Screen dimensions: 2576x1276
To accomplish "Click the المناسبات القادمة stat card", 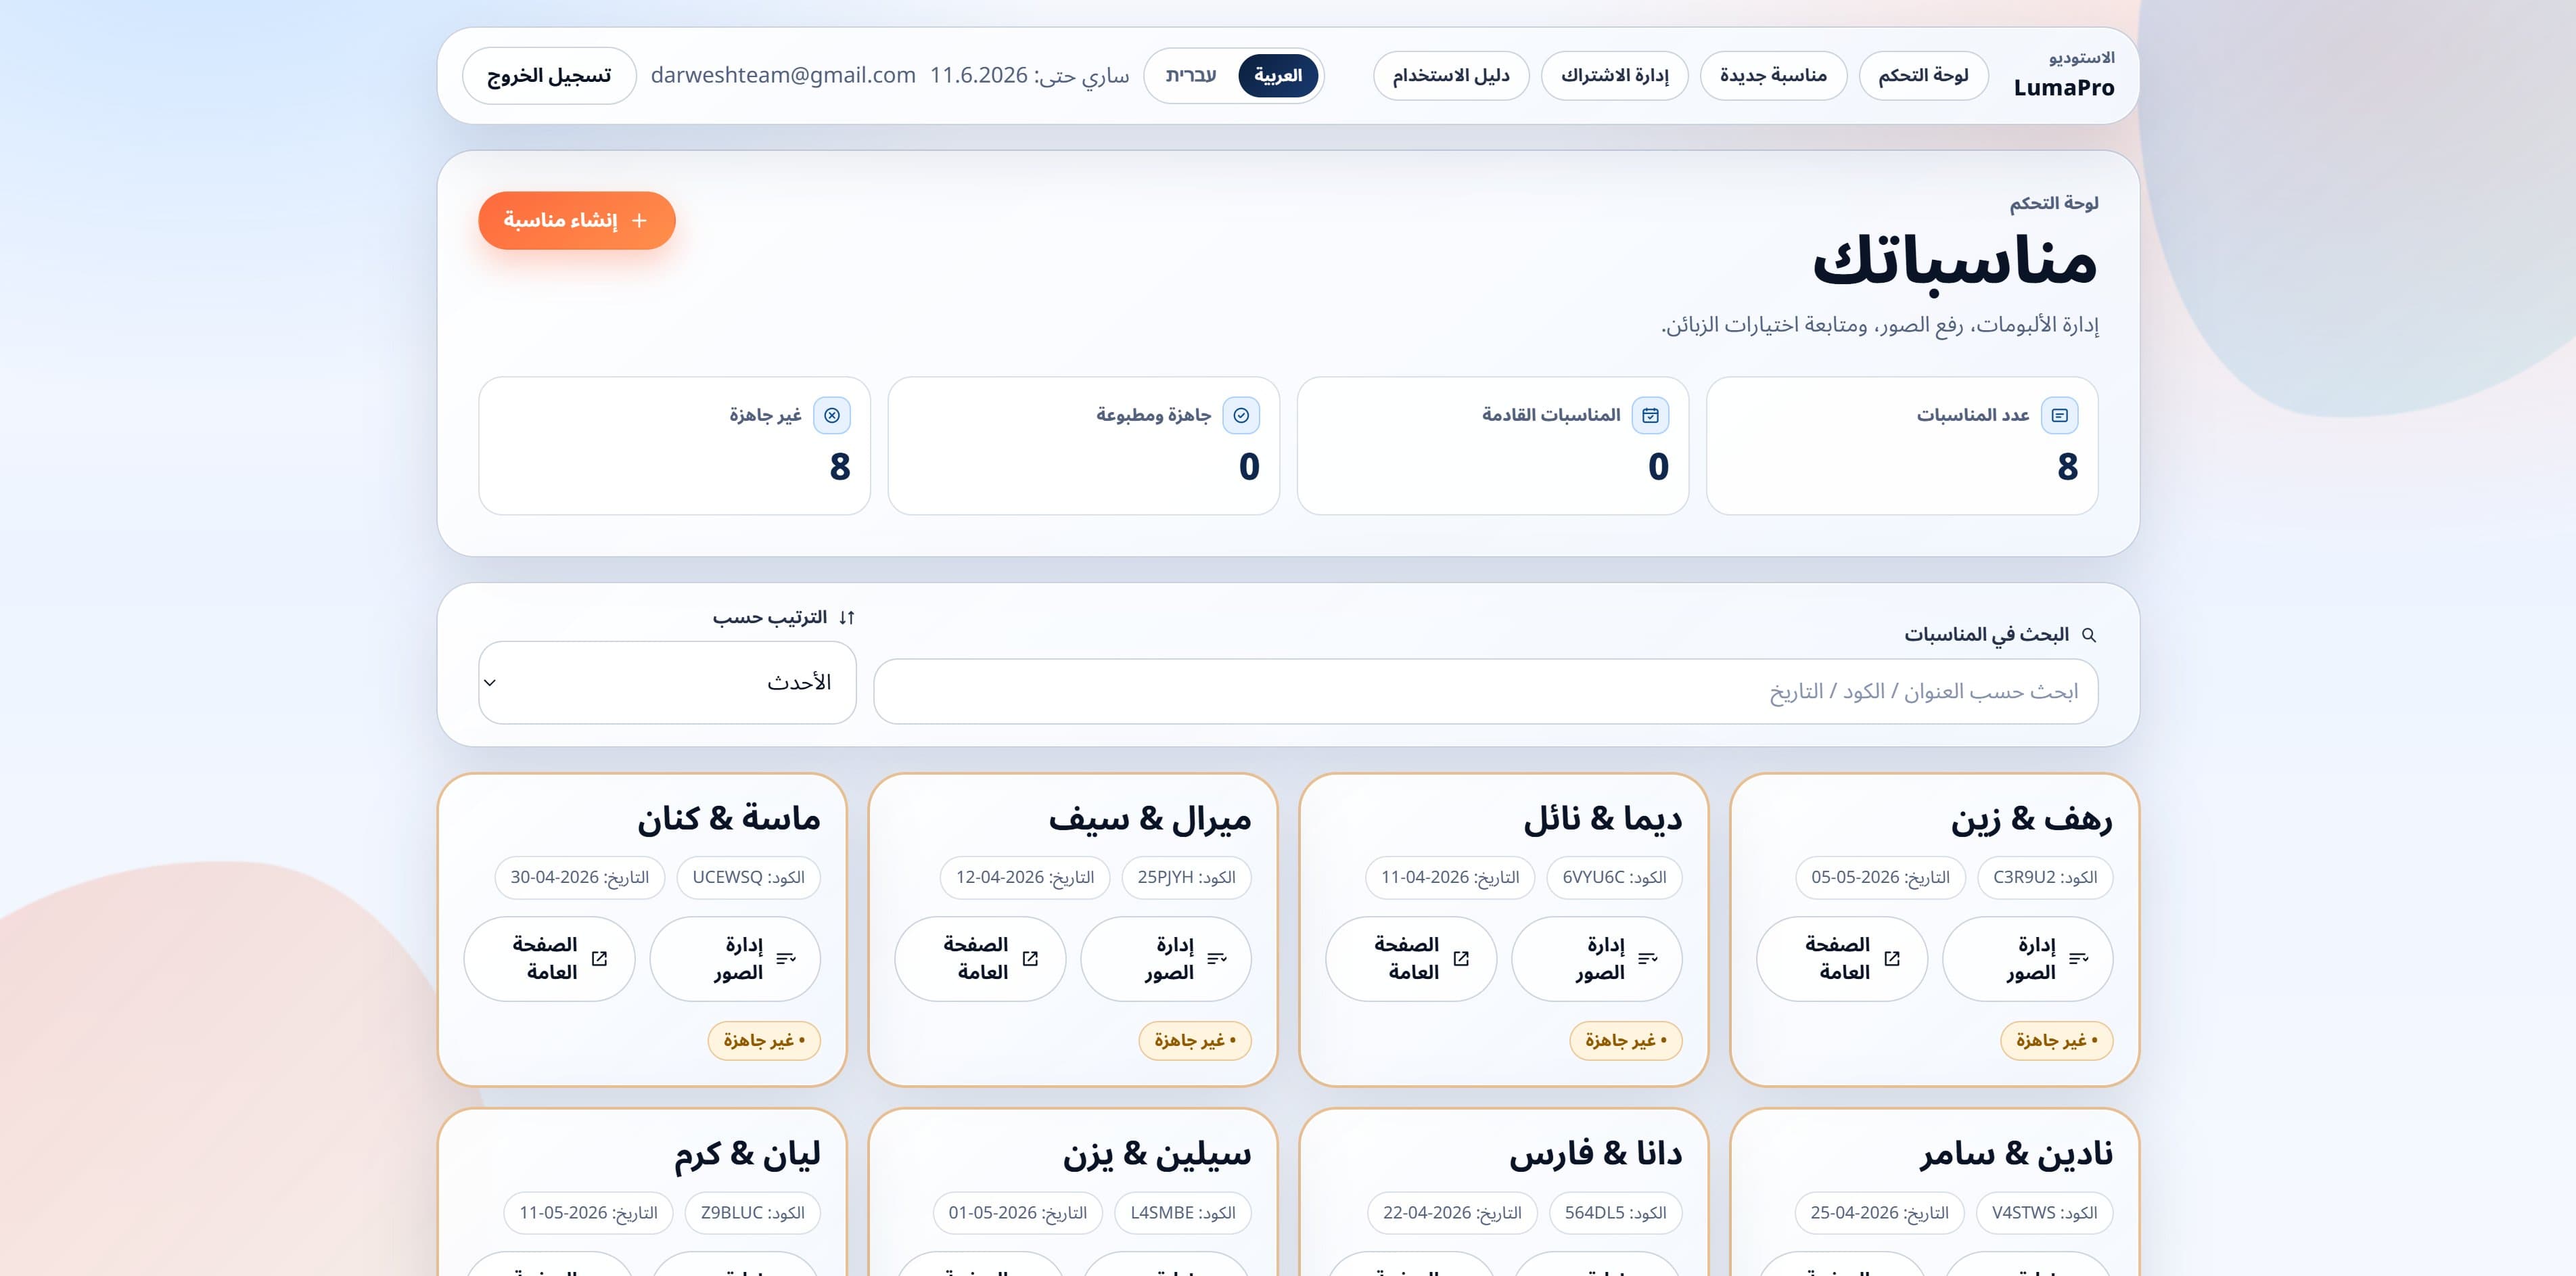I will (x=1492, y=446).
